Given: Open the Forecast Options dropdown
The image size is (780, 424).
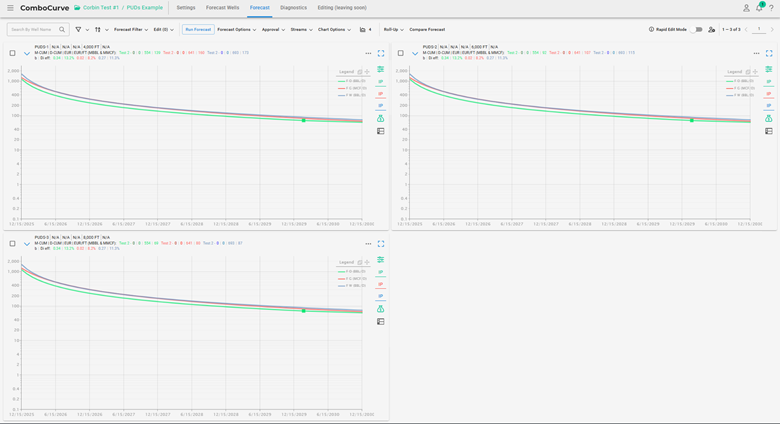Looking at the screenshot, I should [x=237, y=30].
